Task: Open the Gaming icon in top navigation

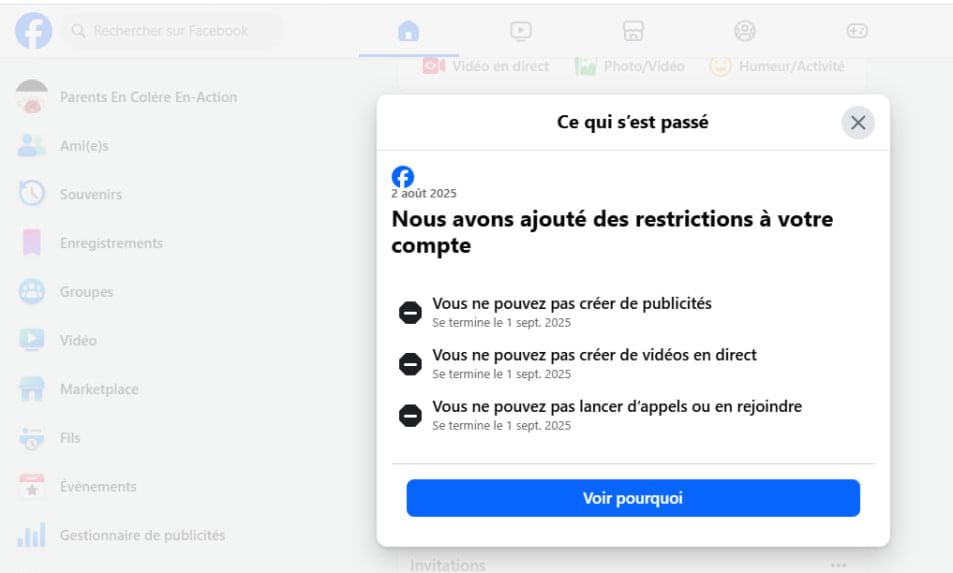Action: [x=857, y=30]
